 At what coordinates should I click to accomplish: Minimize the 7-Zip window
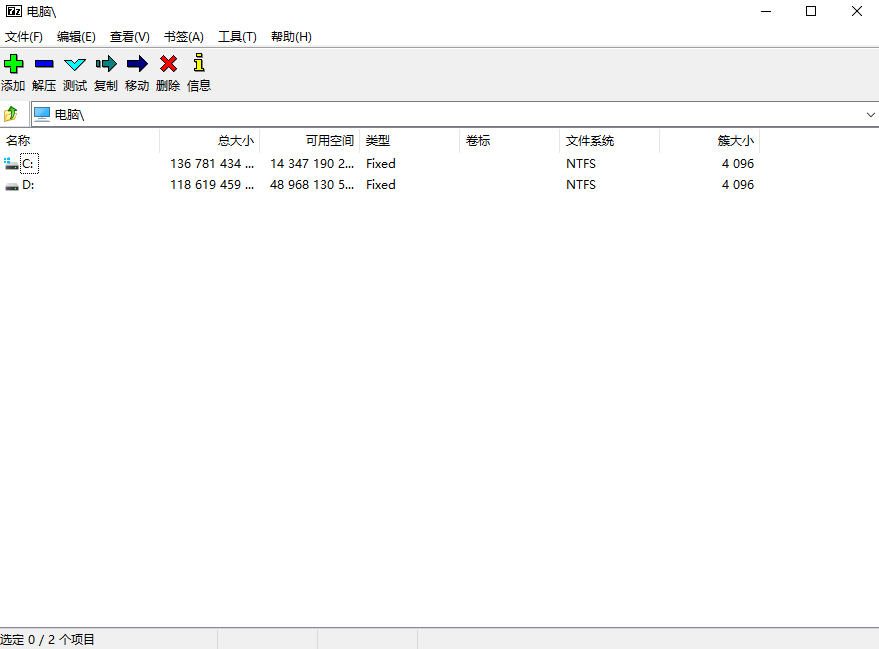click(x=766, y=11)
